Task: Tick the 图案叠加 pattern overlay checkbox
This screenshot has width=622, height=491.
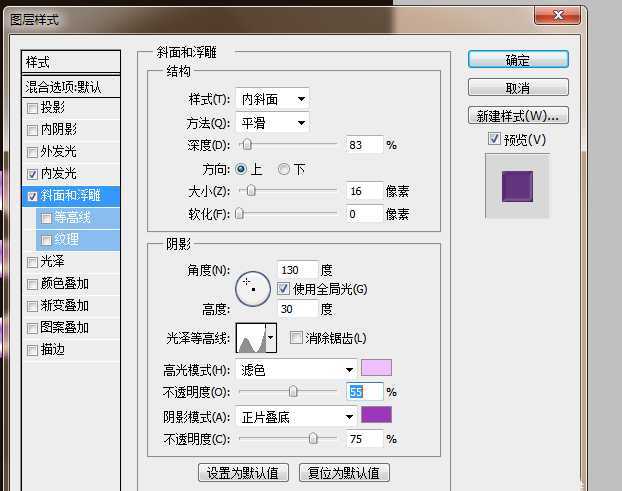Action: point(32,328)
